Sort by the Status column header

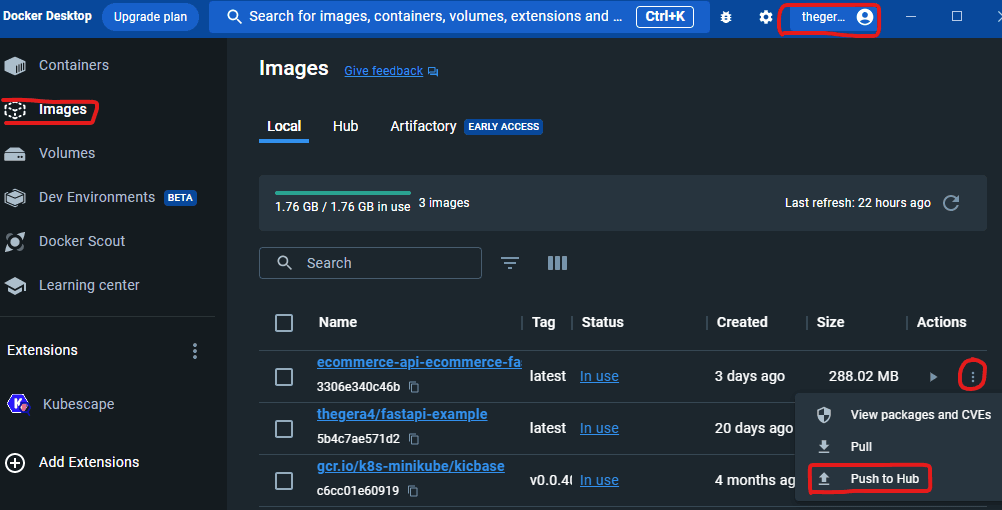pyautogui.click(x=602, y=323)
